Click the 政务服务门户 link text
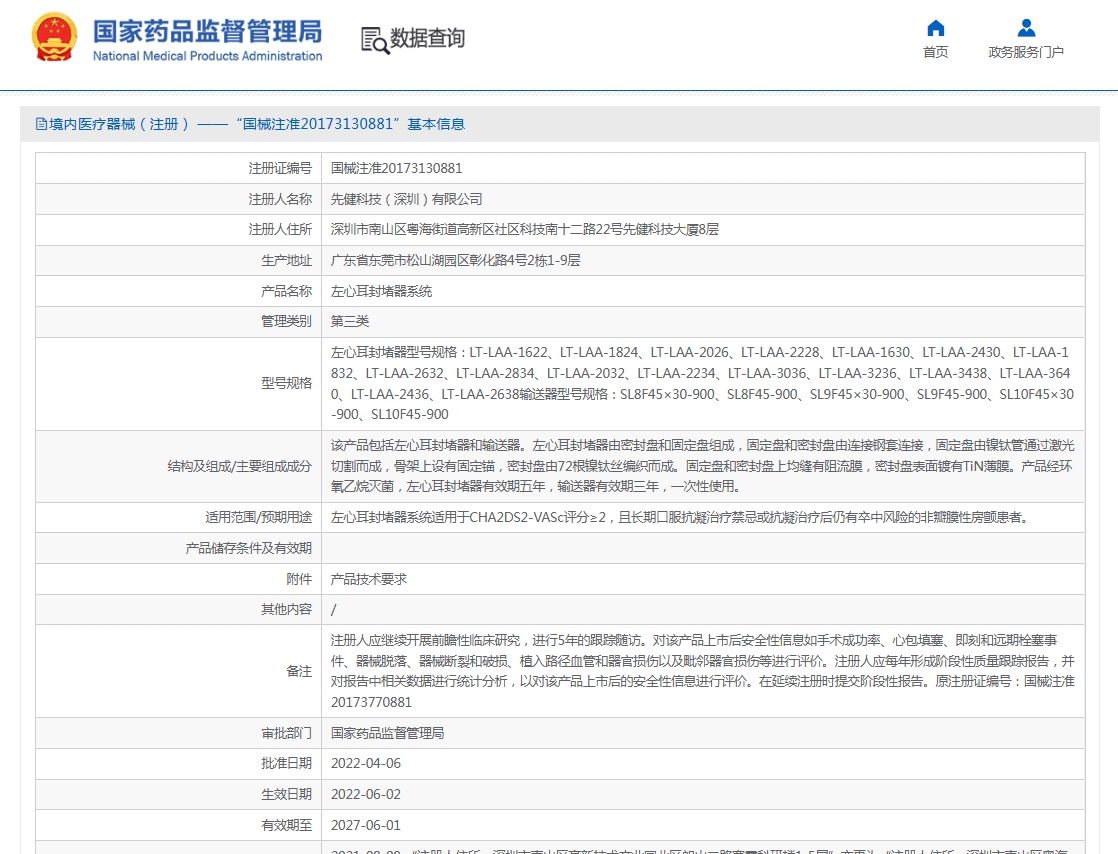The width and height of the screenshot is (1118, 854). (x=1026, y=52)
